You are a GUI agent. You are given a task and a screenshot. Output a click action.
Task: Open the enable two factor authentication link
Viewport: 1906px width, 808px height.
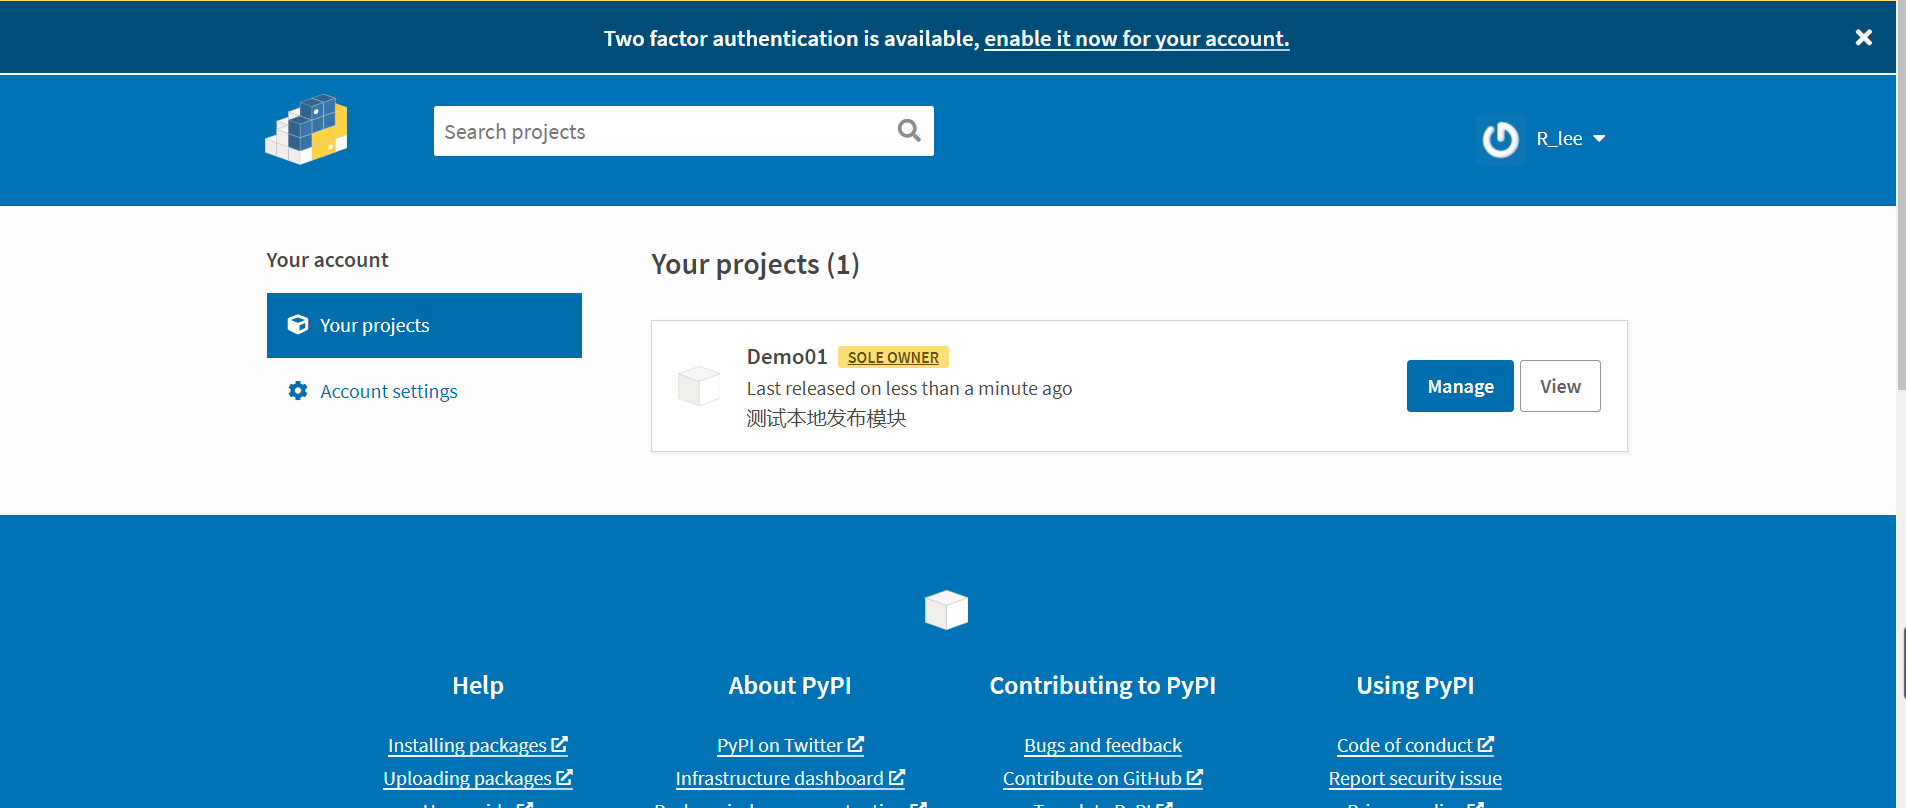pos(1137,39)
